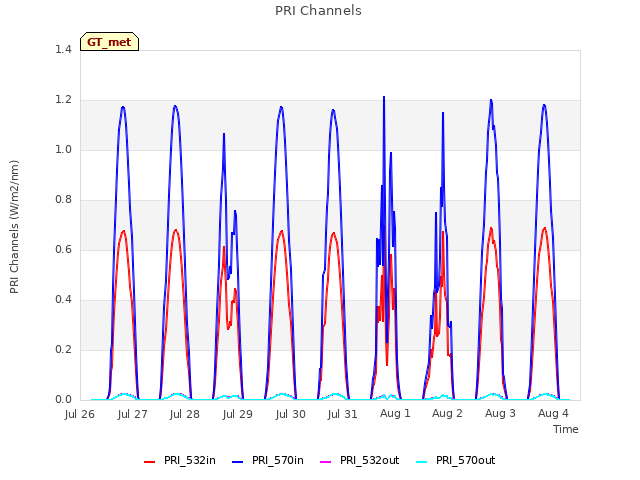Toggle the PRI_532in legend entry

[180, 460]
